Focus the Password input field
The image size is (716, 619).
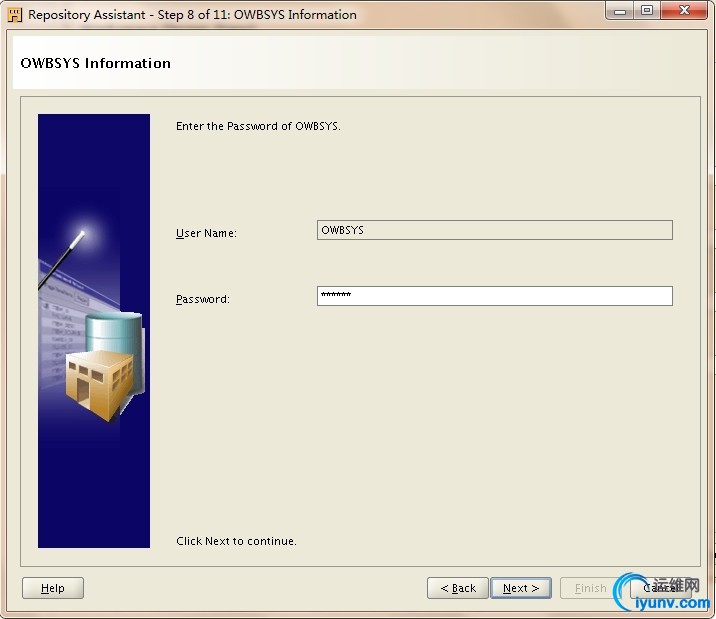coord(495,296)
